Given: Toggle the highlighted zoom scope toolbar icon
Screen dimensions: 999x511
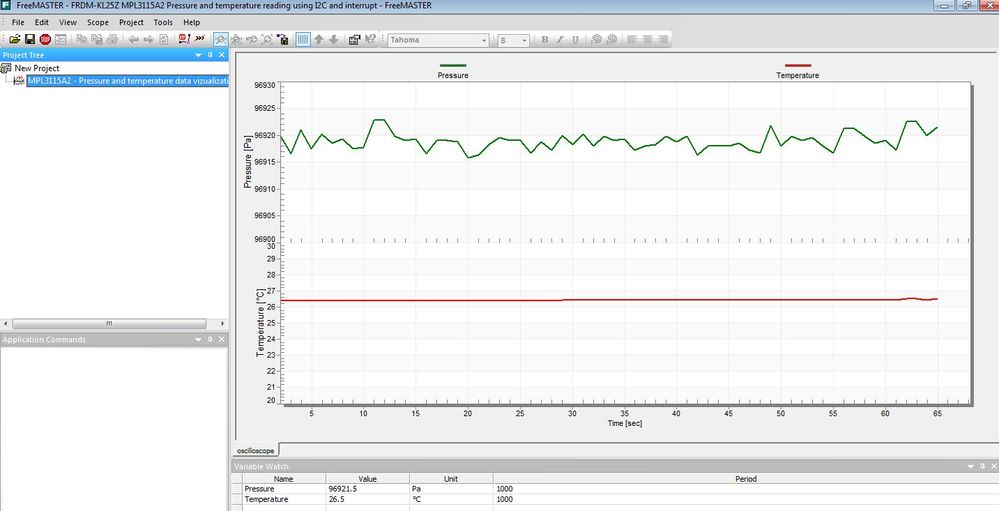Looking at the screenshot, I should (x=221, y=40).
